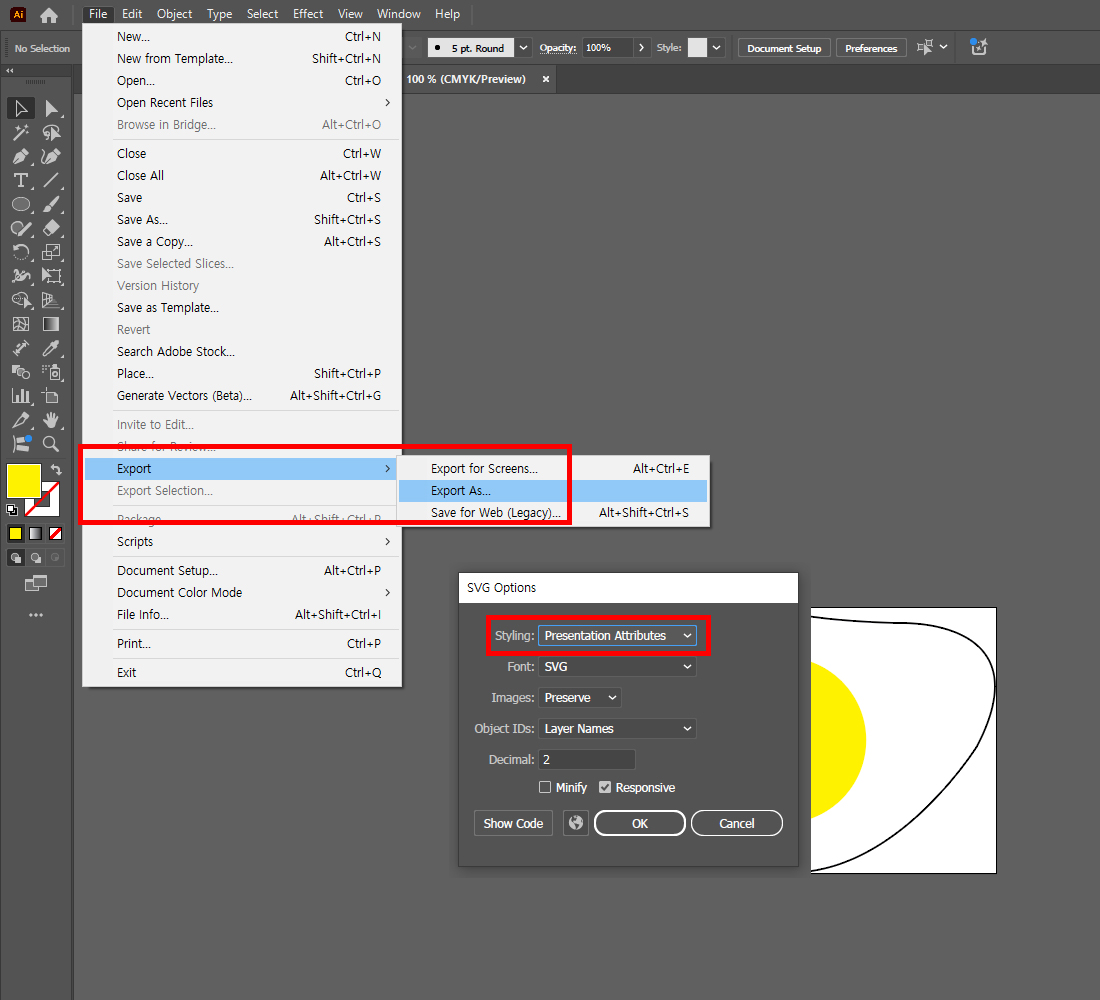Pick the Lasso tool

(x=51, y=132)
